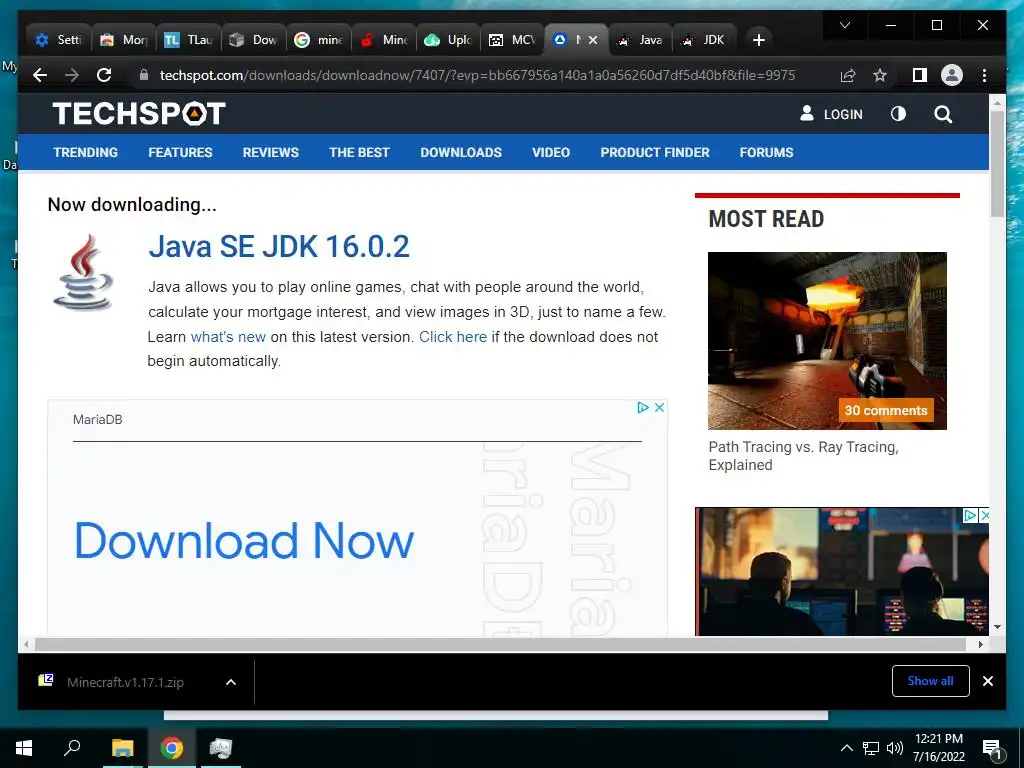This screenshot has width=1024, height=768.
Task: Open TechSpot site search
Action: (943, 114)
